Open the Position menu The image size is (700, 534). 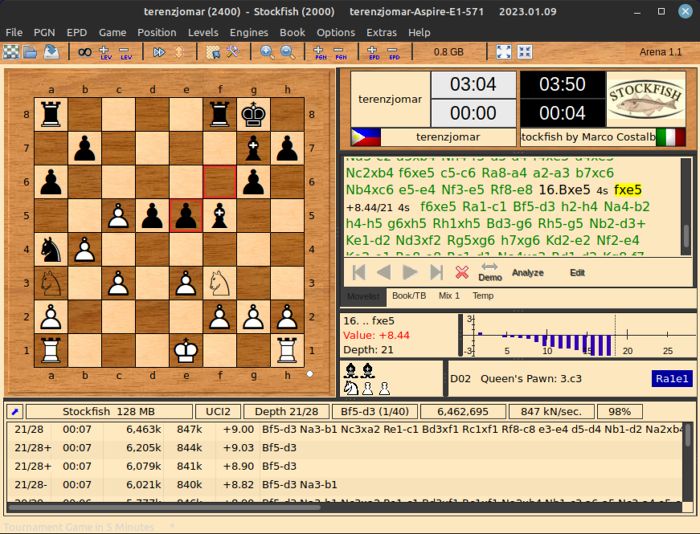point(157,33)
